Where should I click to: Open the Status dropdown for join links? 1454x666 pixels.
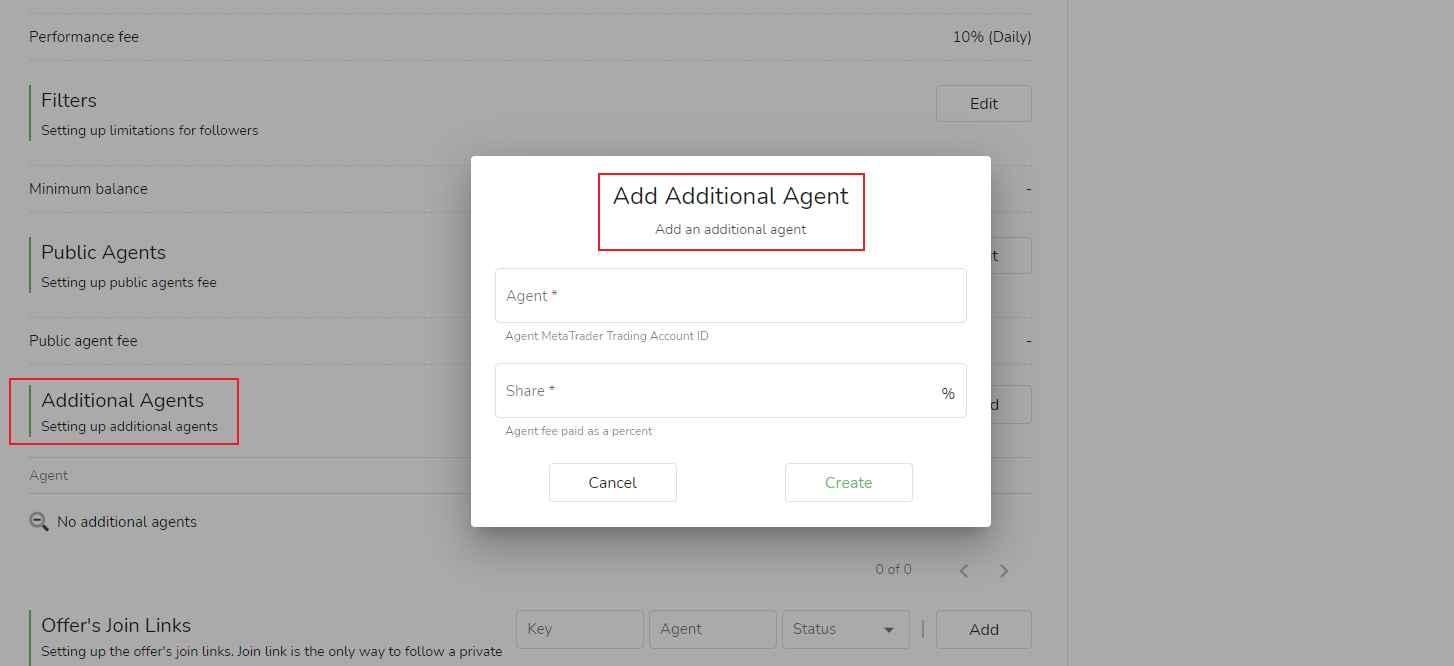click(x=844, y=629)
